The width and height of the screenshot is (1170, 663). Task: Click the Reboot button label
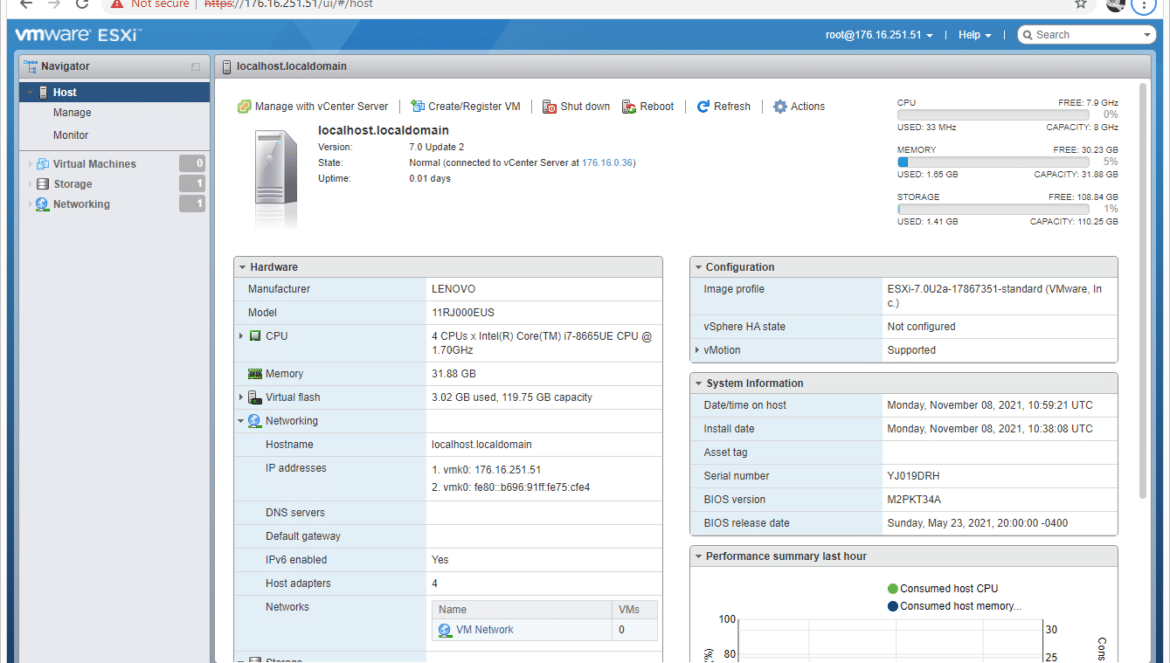pos(657,107)
